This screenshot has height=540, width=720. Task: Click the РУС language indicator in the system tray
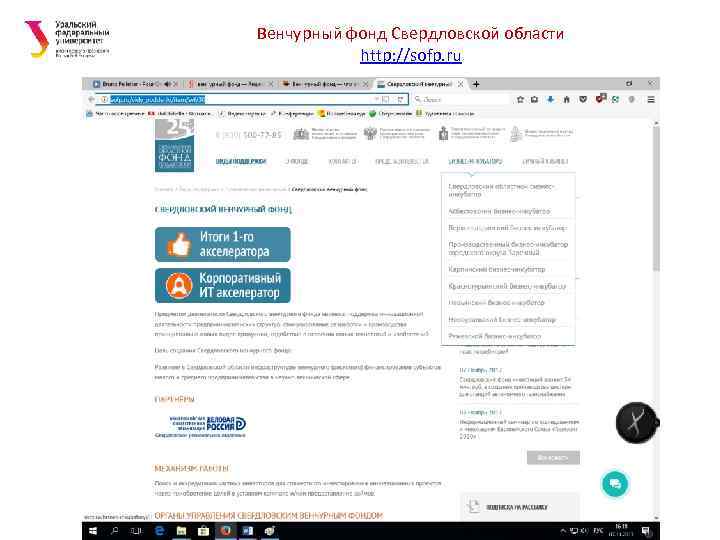[598, 531]
